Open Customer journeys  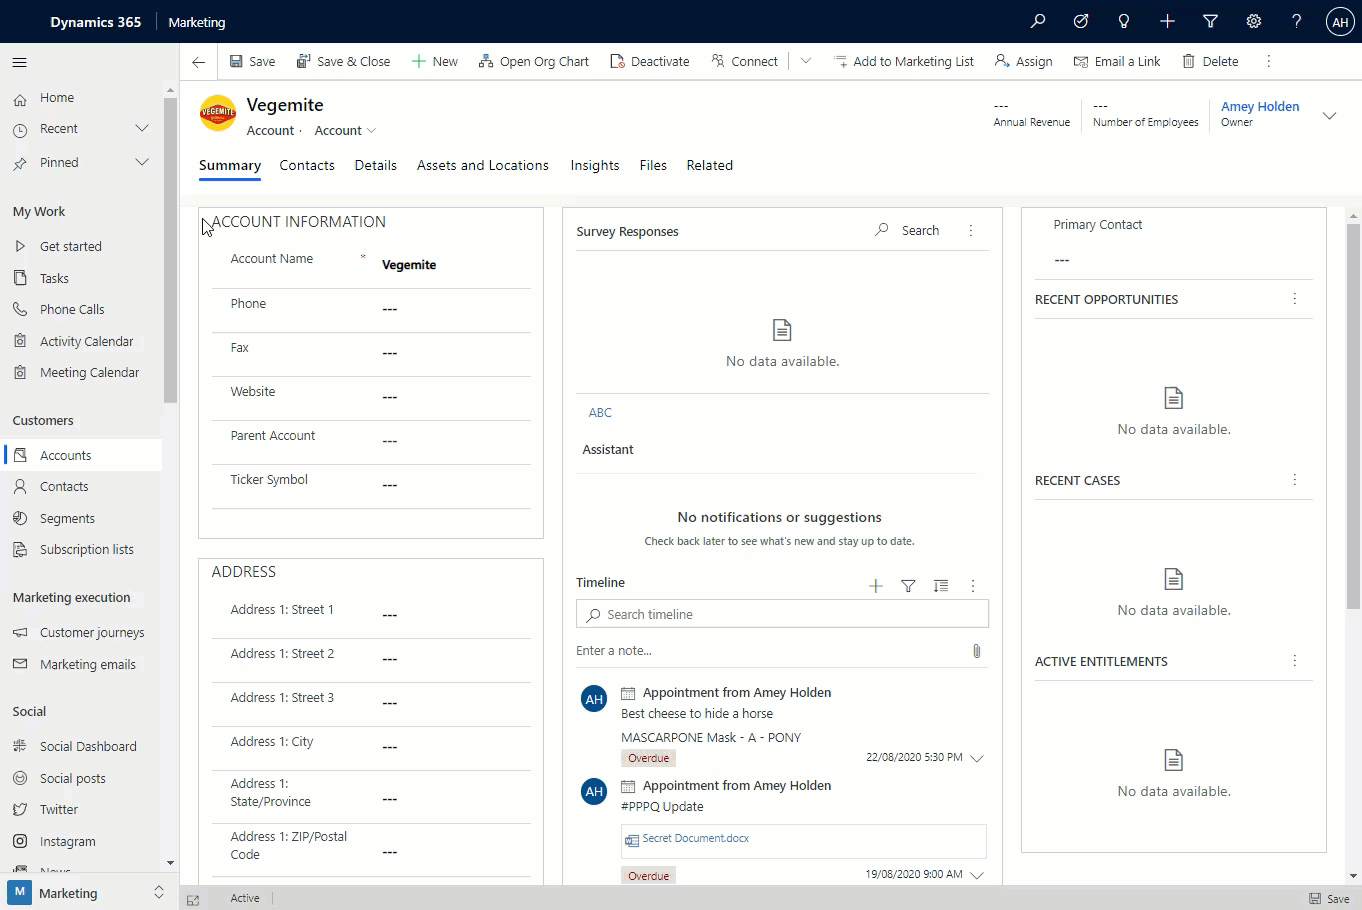coord(90,632)
